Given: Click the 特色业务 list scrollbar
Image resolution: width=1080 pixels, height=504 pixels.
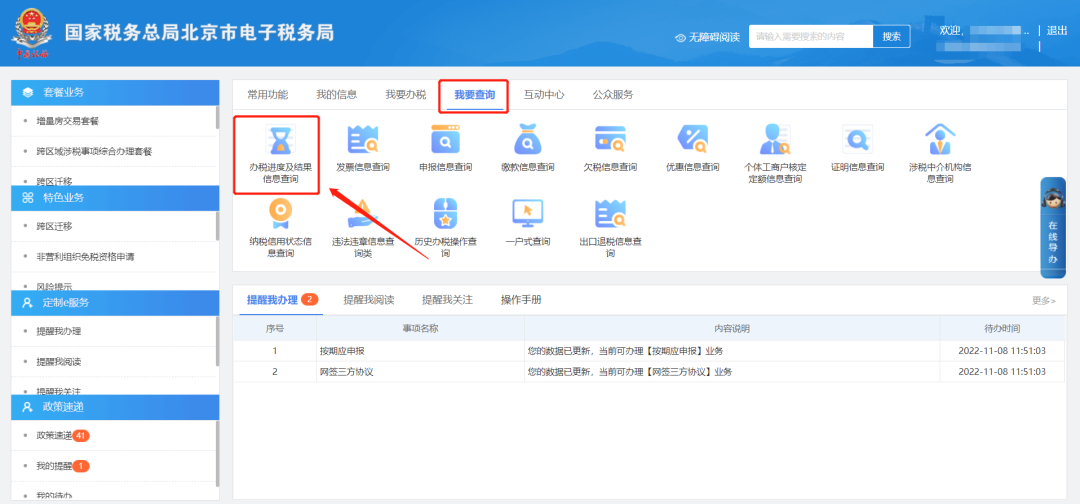Looking at the screenshot, I should 218,225.
